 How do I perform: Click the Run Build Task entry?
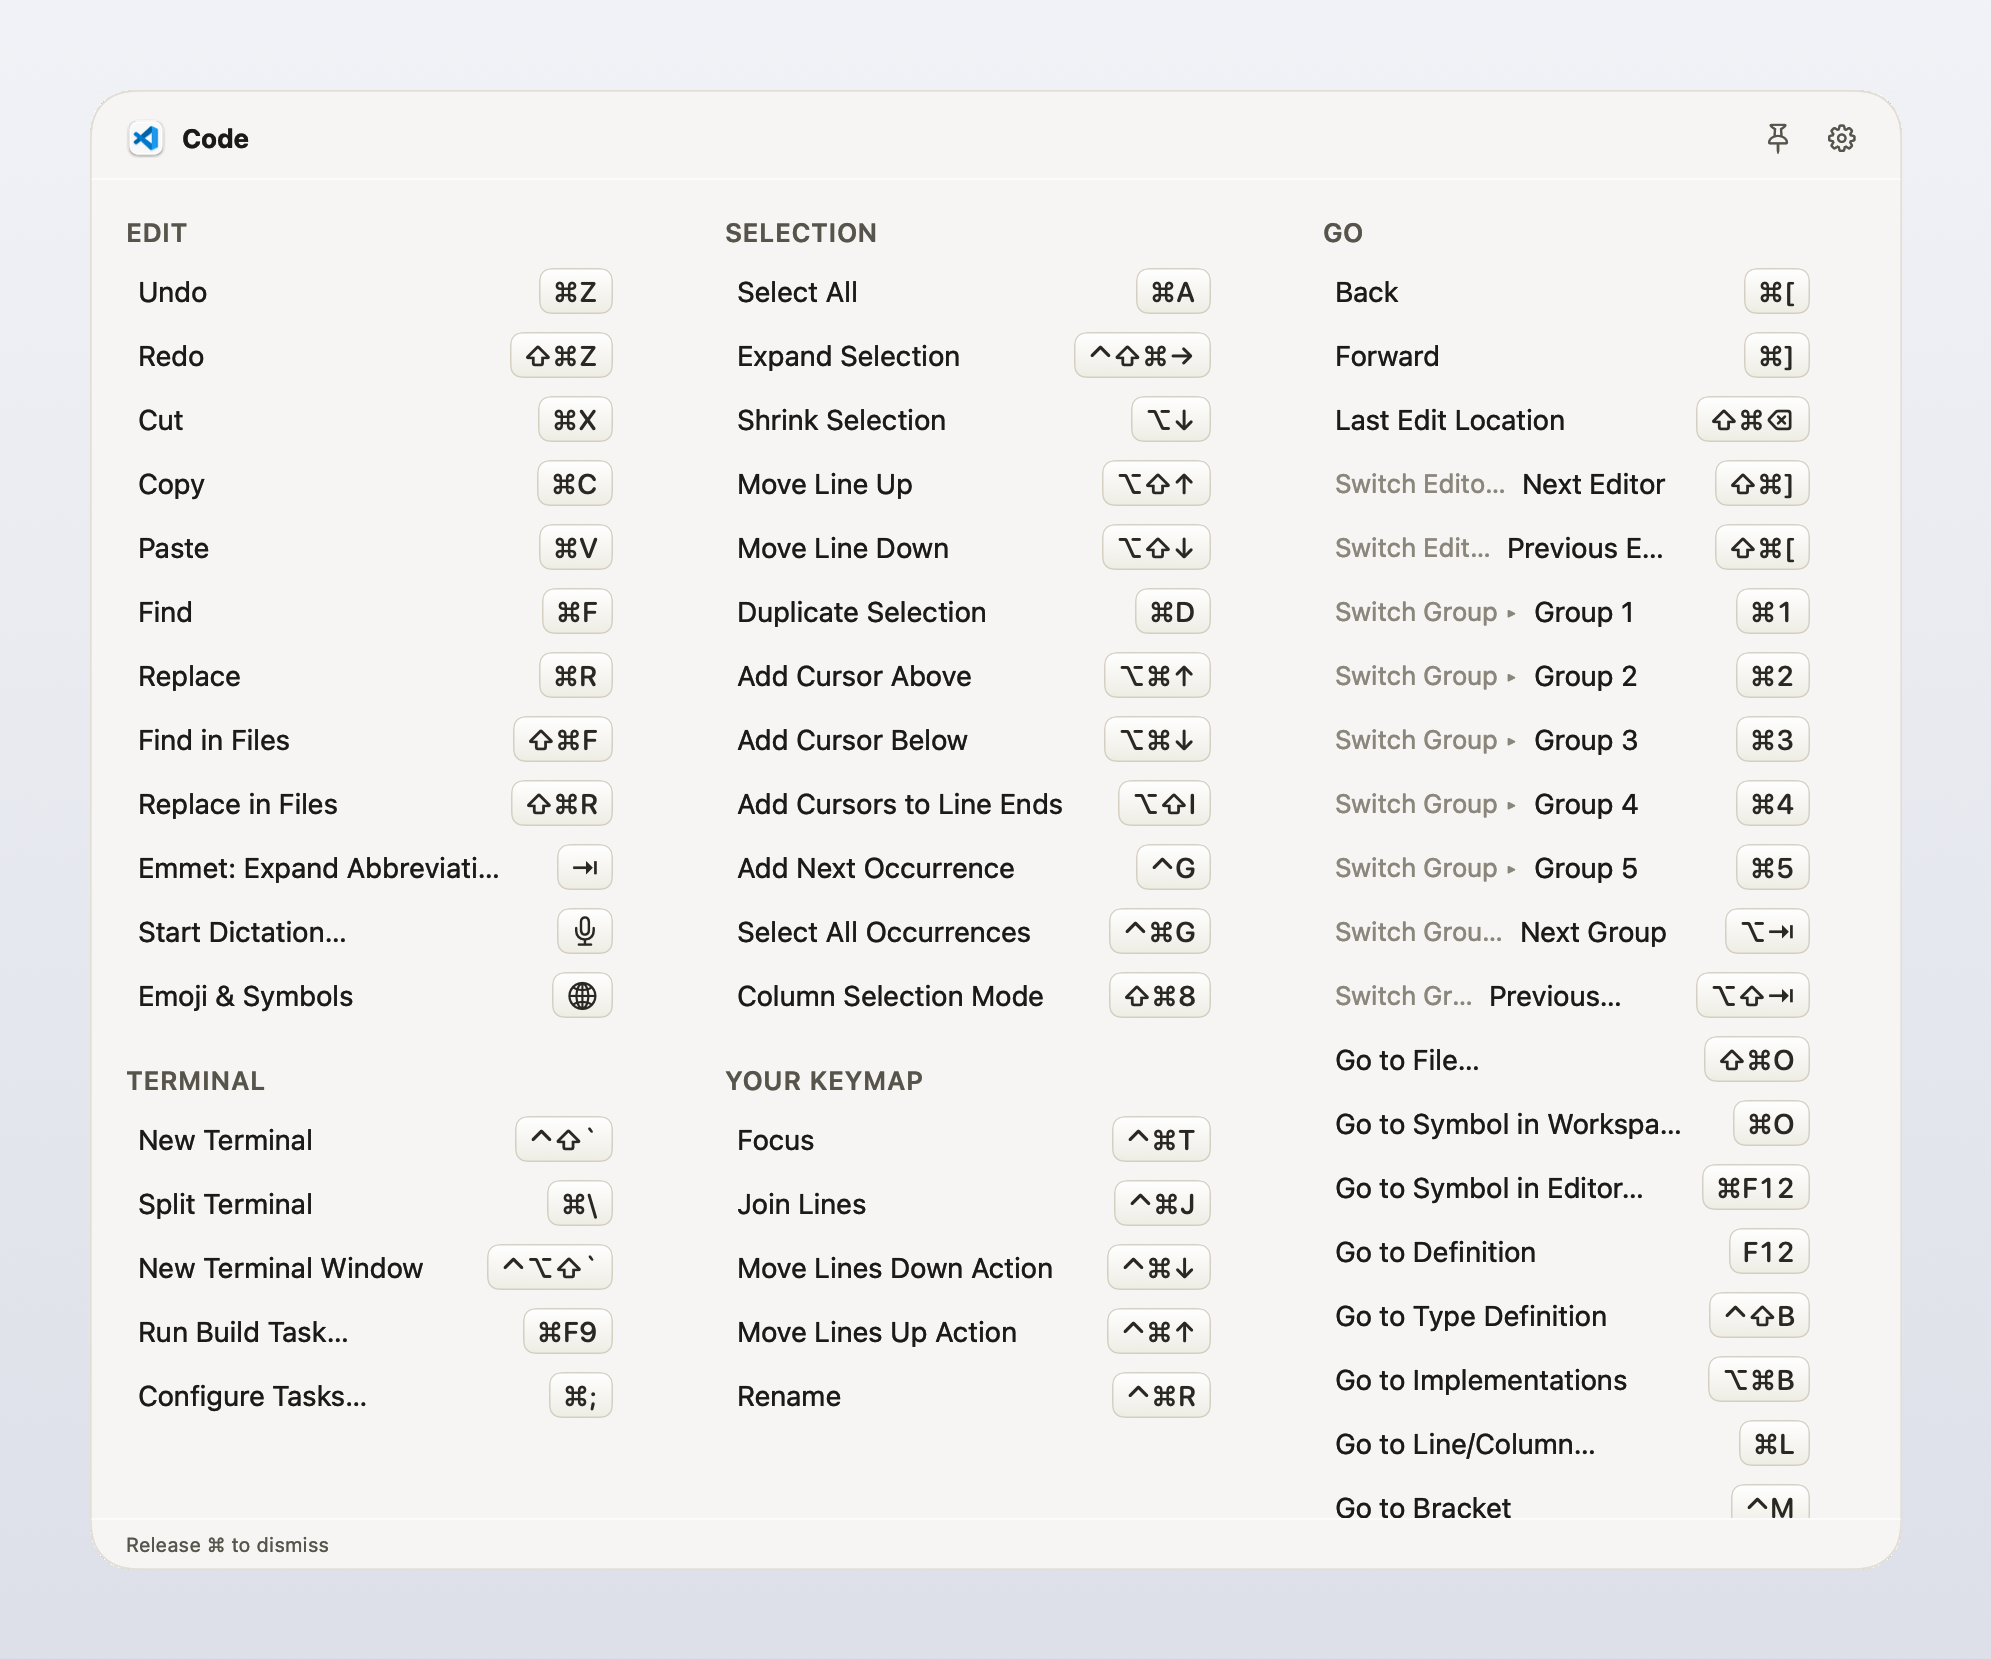pos(370,1332)
